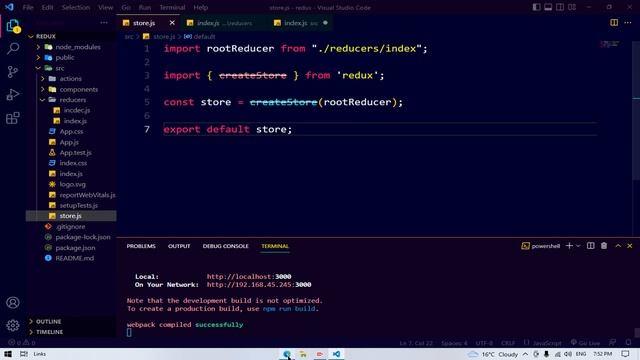Open the Windows Start menu
This screenshot has height=360, width=640.
pos(8,354)
